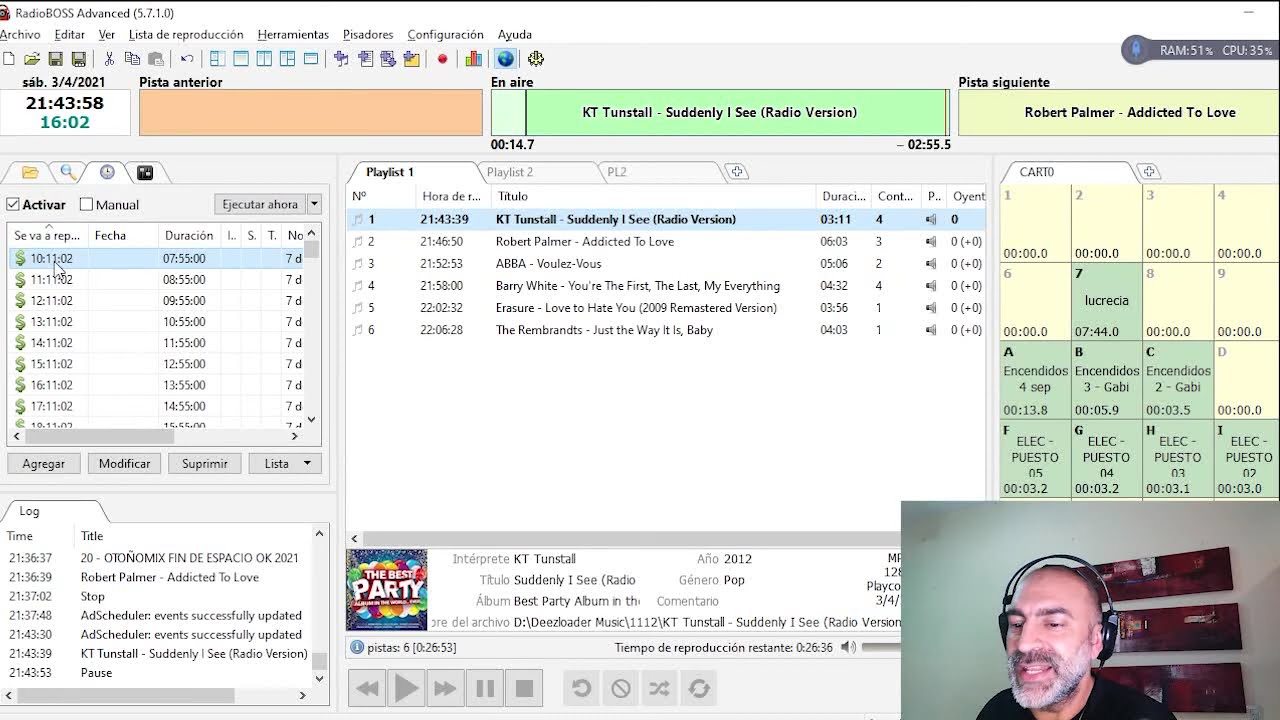Open the file browser folder tab icon
Viewport: 1280px width, 720px height.
coord(30,172)
